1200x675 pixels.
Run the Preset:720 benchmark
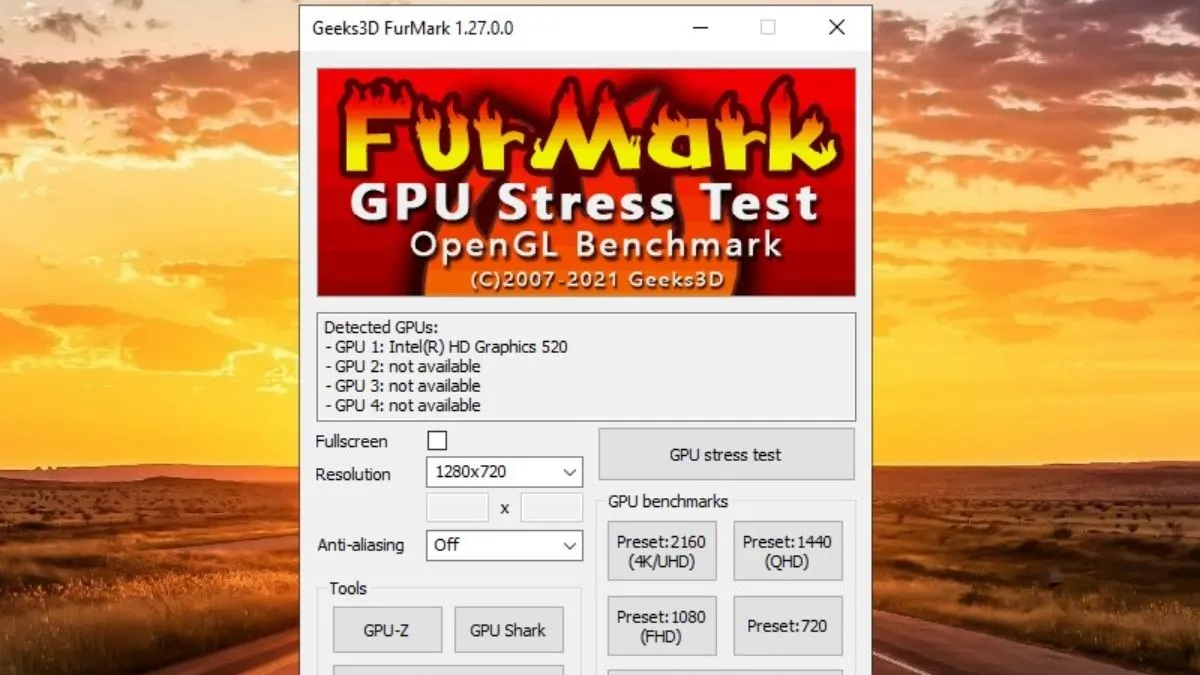pos(787,626)
